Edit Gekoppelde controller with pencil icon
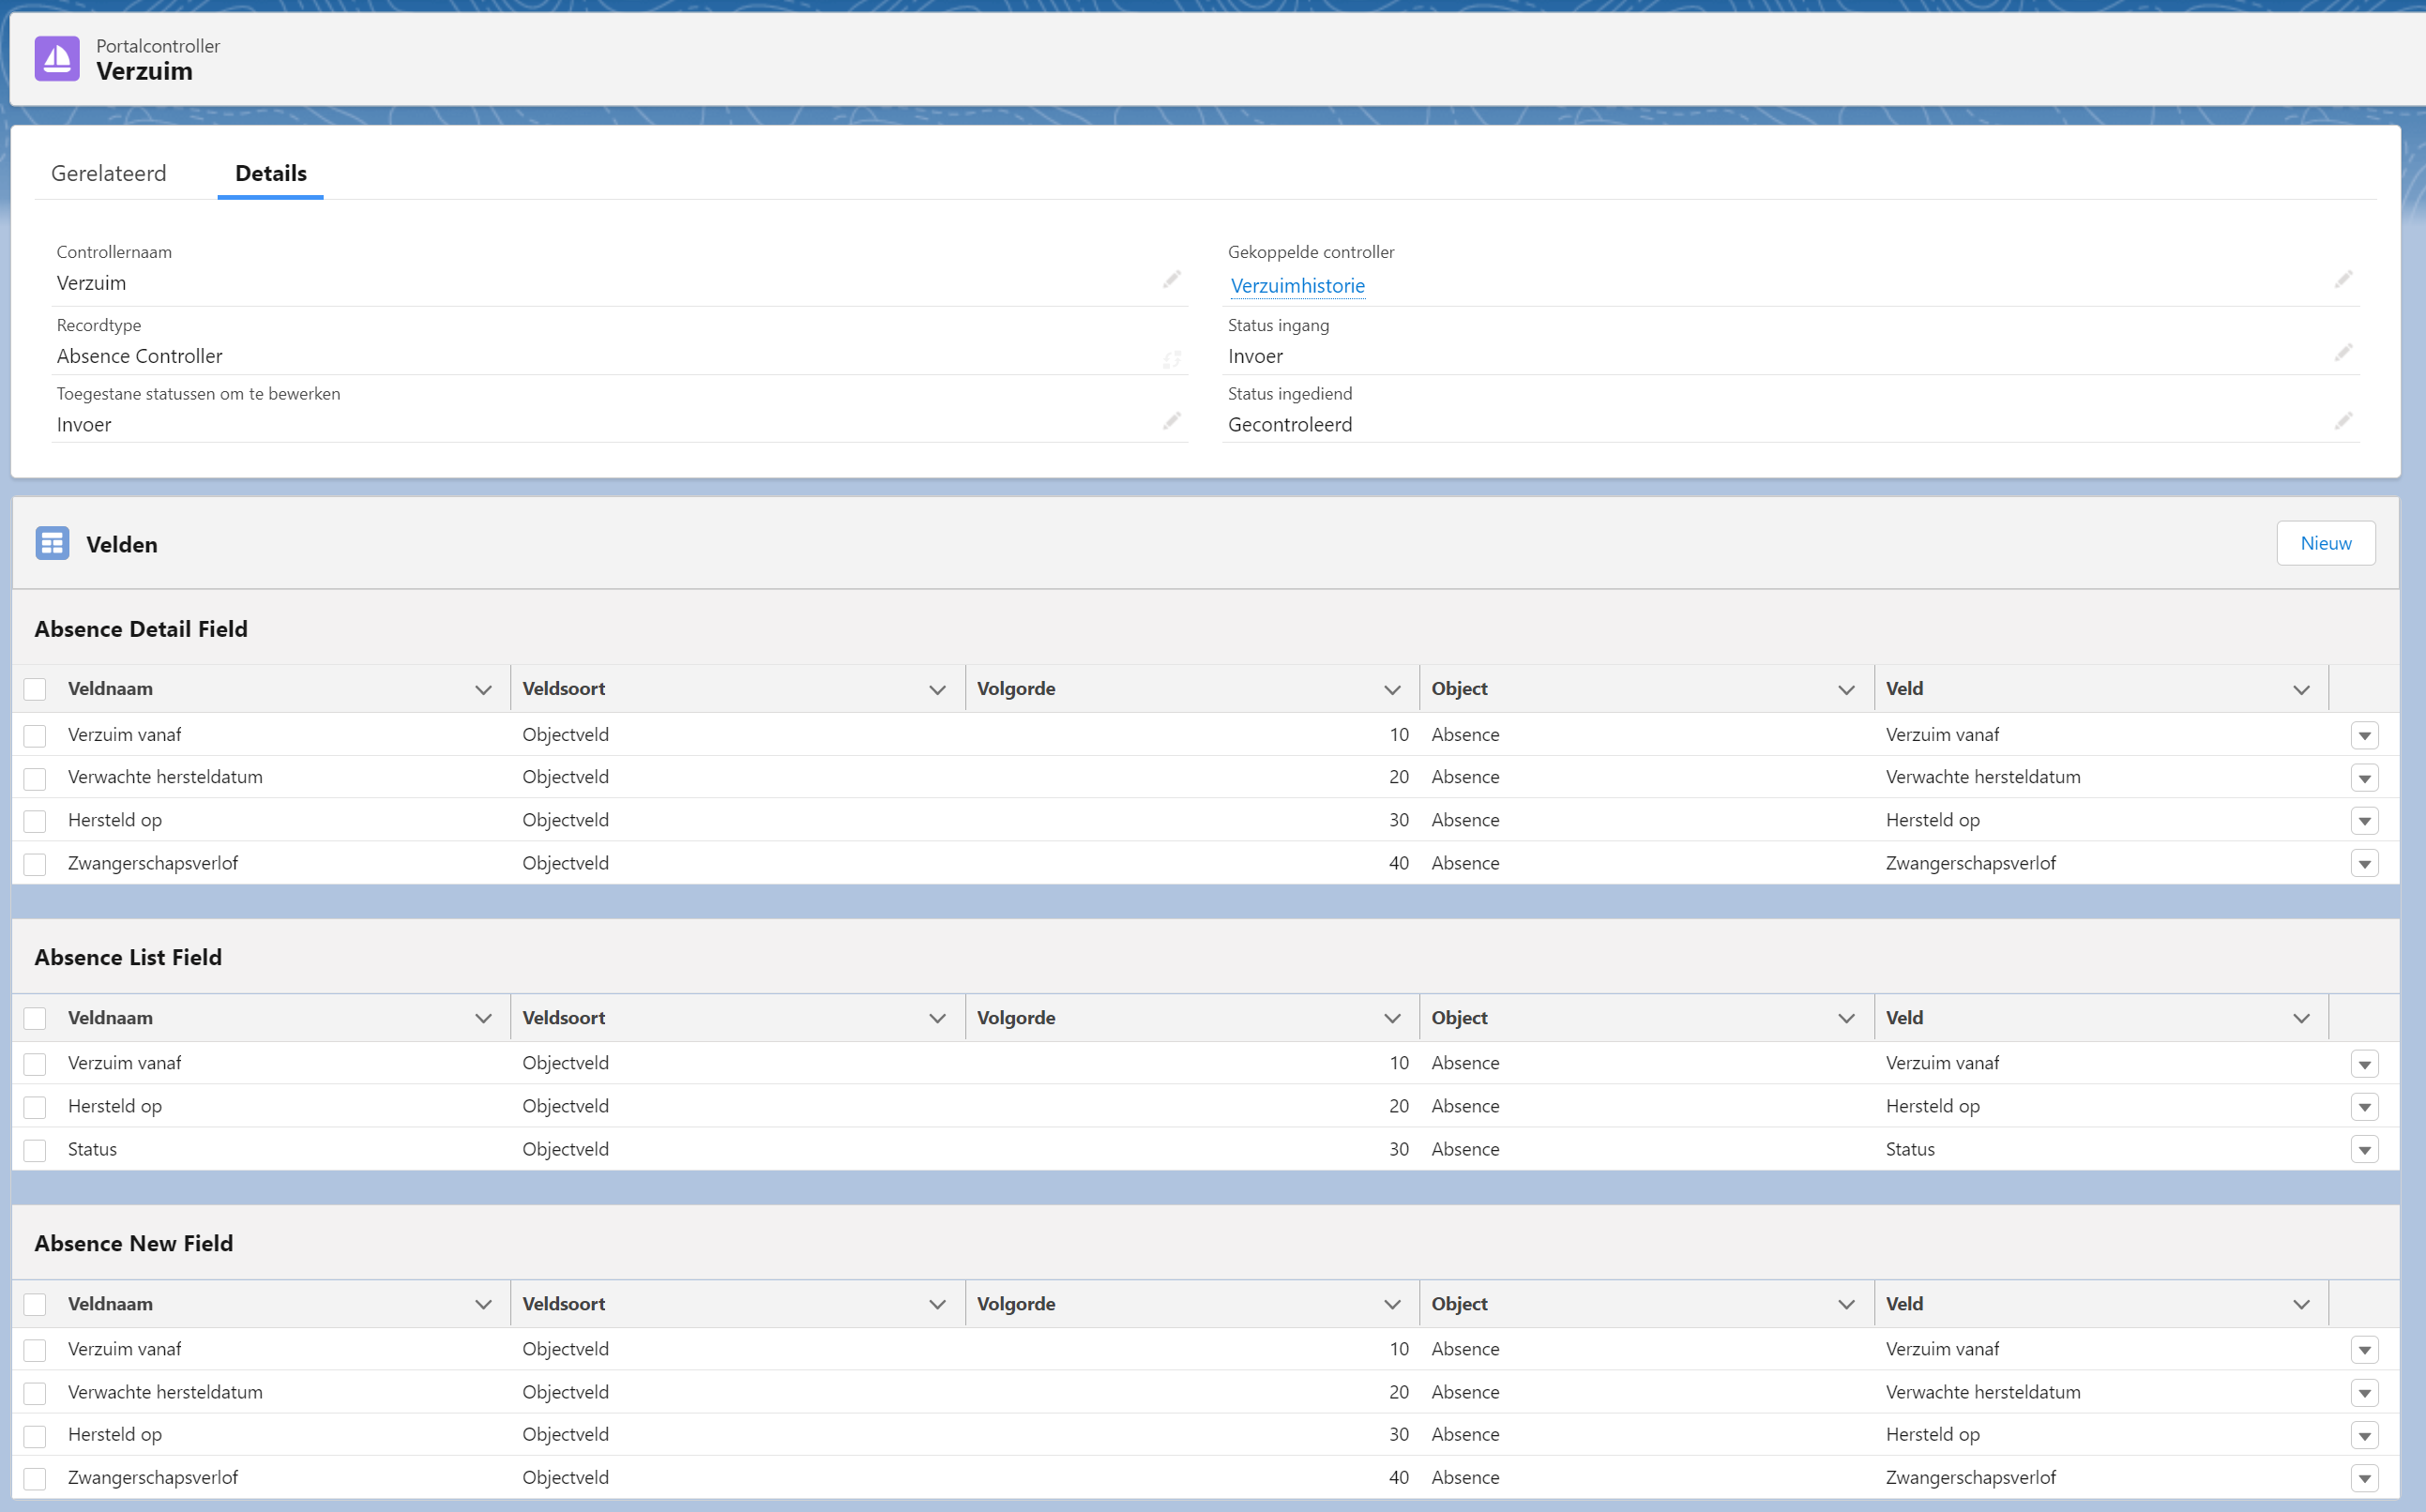 click(x=2343, y=280)
